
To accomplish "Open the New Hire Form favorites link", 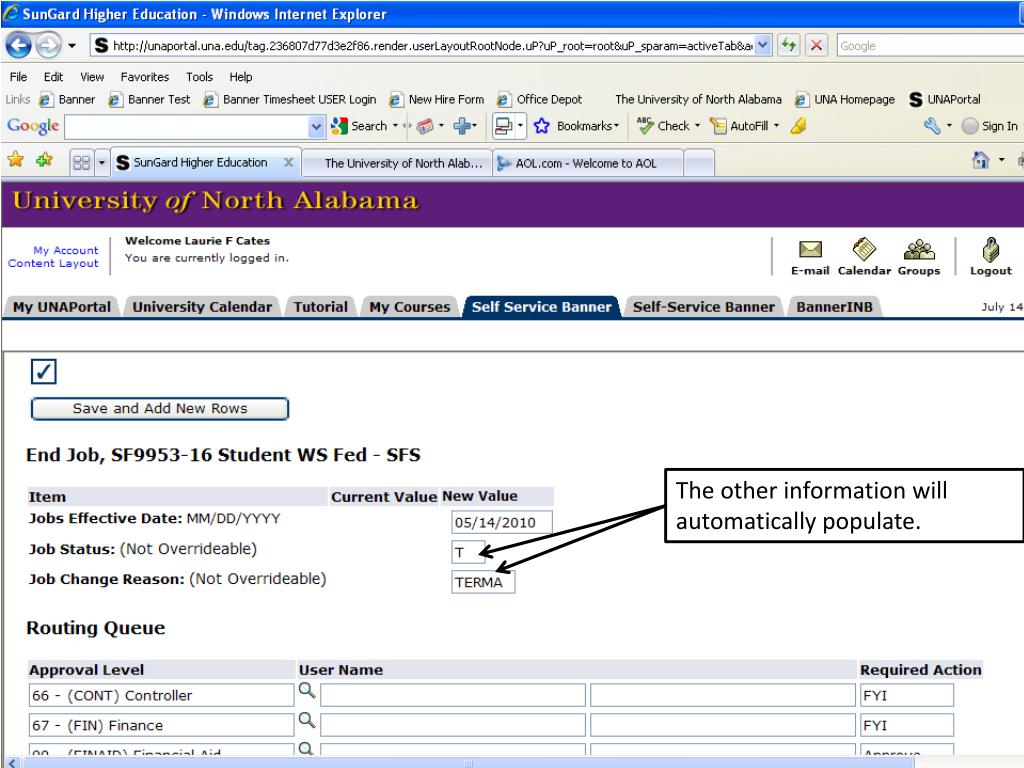I will (x=437, y=99).
